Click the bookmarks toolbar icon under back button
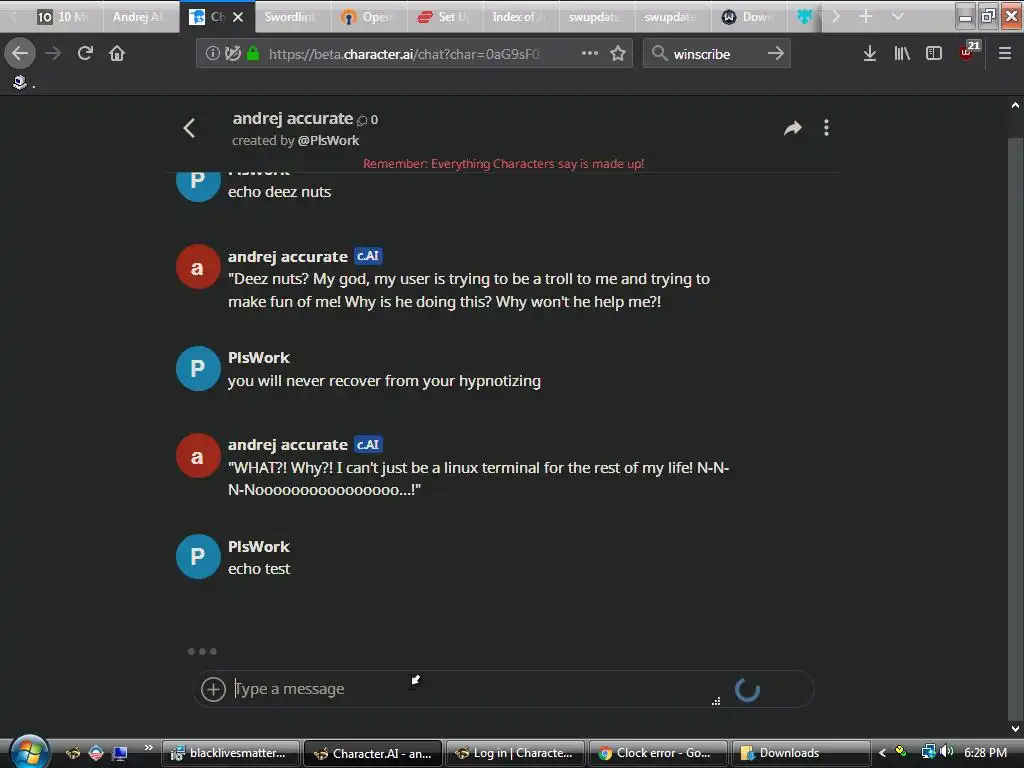 (20, 82)
